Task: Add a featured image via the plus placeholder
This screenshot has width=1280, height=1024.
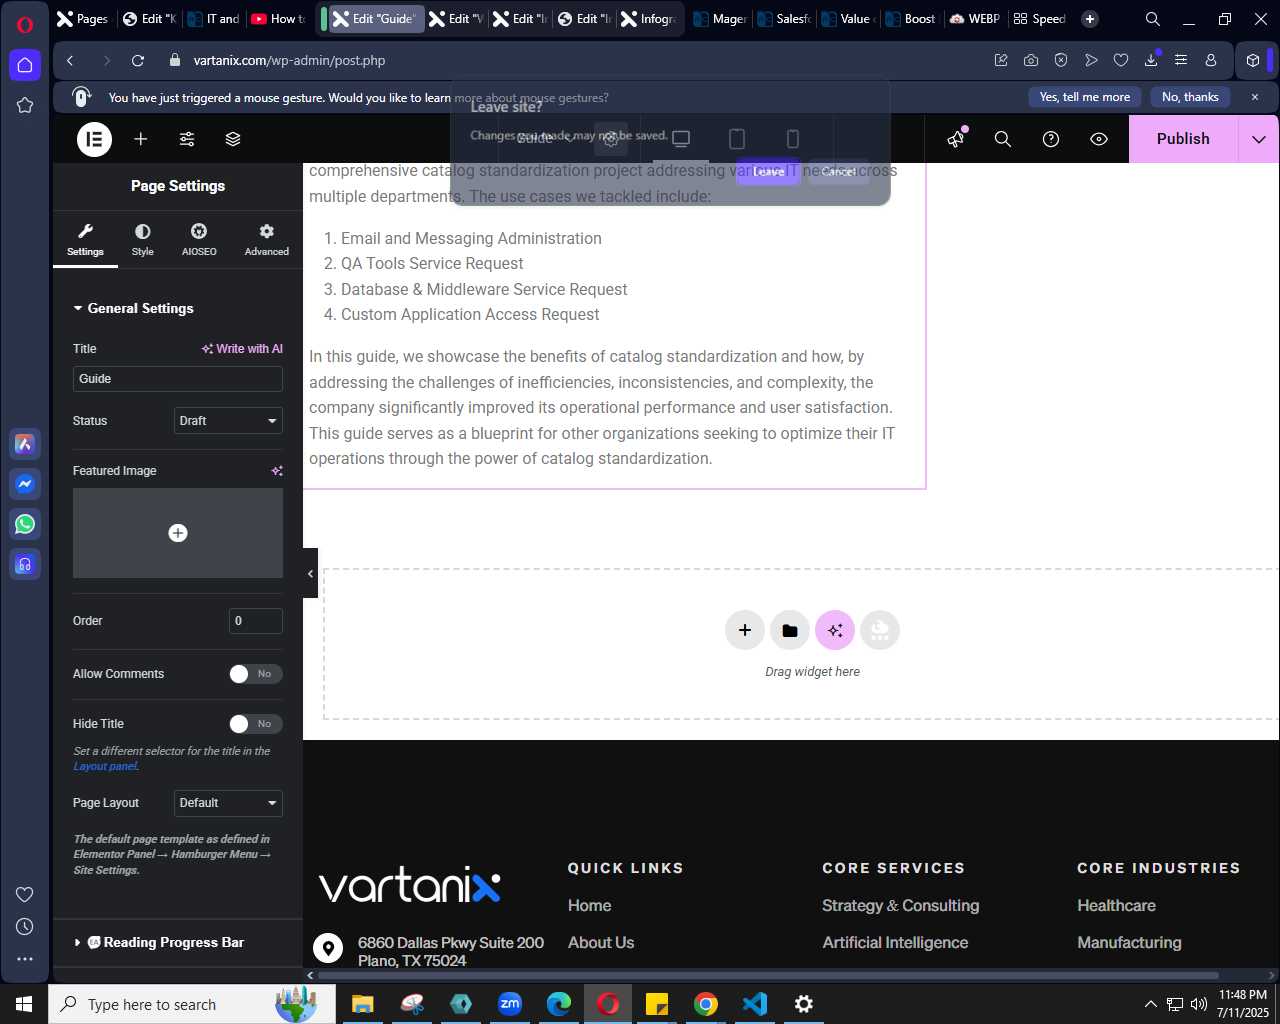Action: pos(178,533)
